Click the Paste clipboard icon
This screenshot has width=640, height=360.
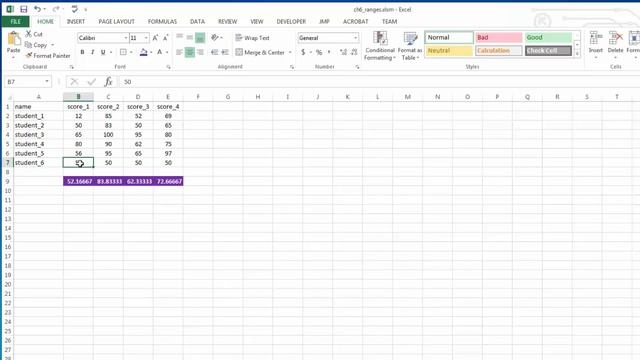(x=13, y=39)
